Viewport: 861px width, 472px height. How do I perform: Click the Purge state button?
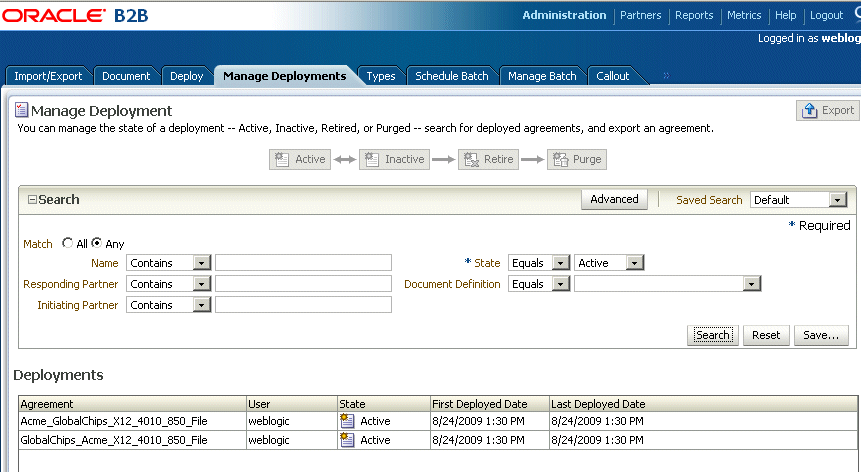click(x=577, y=159)
